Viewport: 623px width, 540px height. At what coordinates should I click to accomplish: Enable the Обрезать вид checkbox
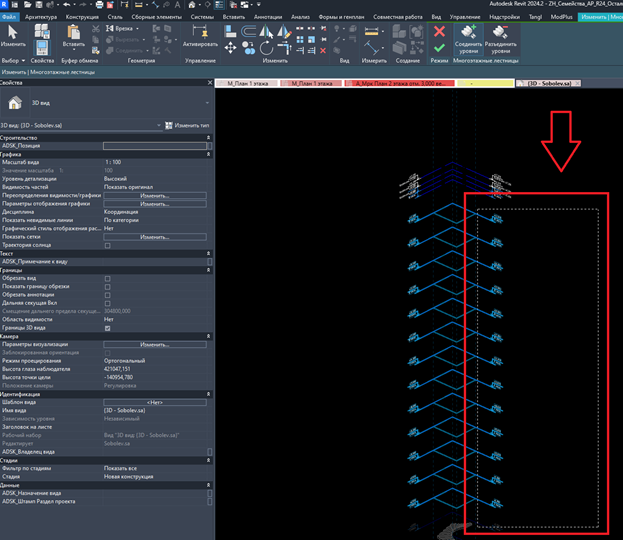click(x=107, y=279)
